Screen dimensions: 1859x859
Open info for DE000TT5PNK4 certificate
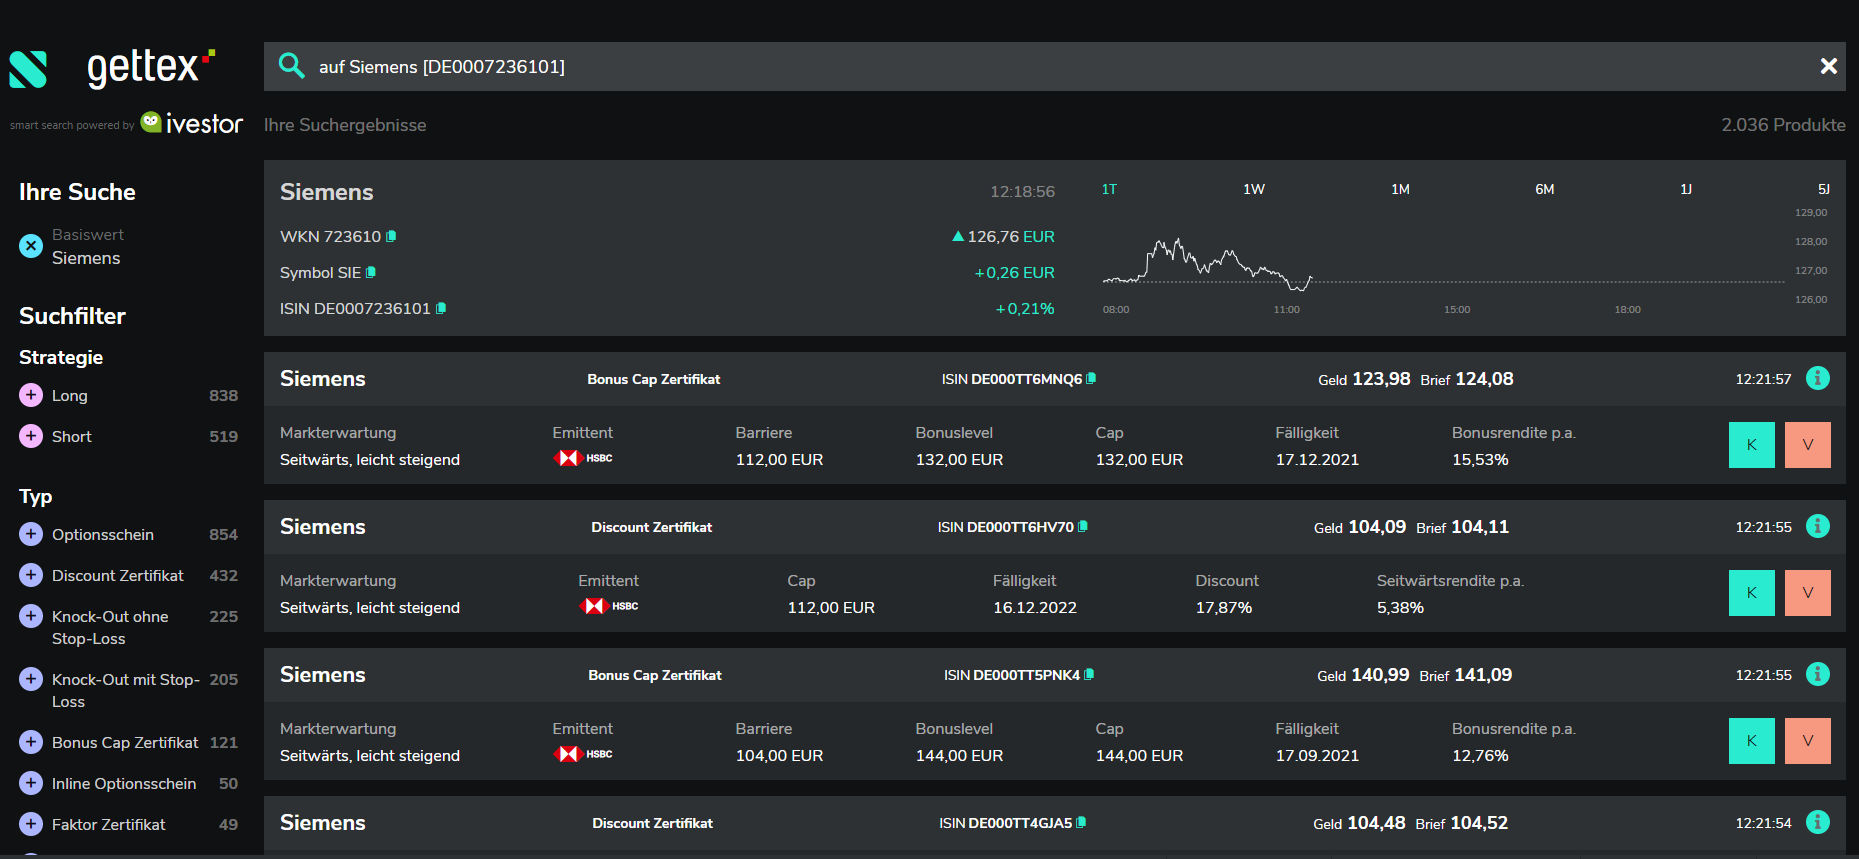1817,674
